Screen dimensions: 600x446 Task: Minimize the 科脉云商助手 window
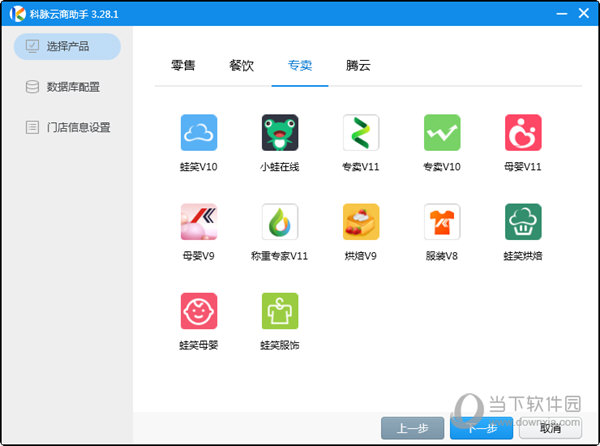coord(561,13)
